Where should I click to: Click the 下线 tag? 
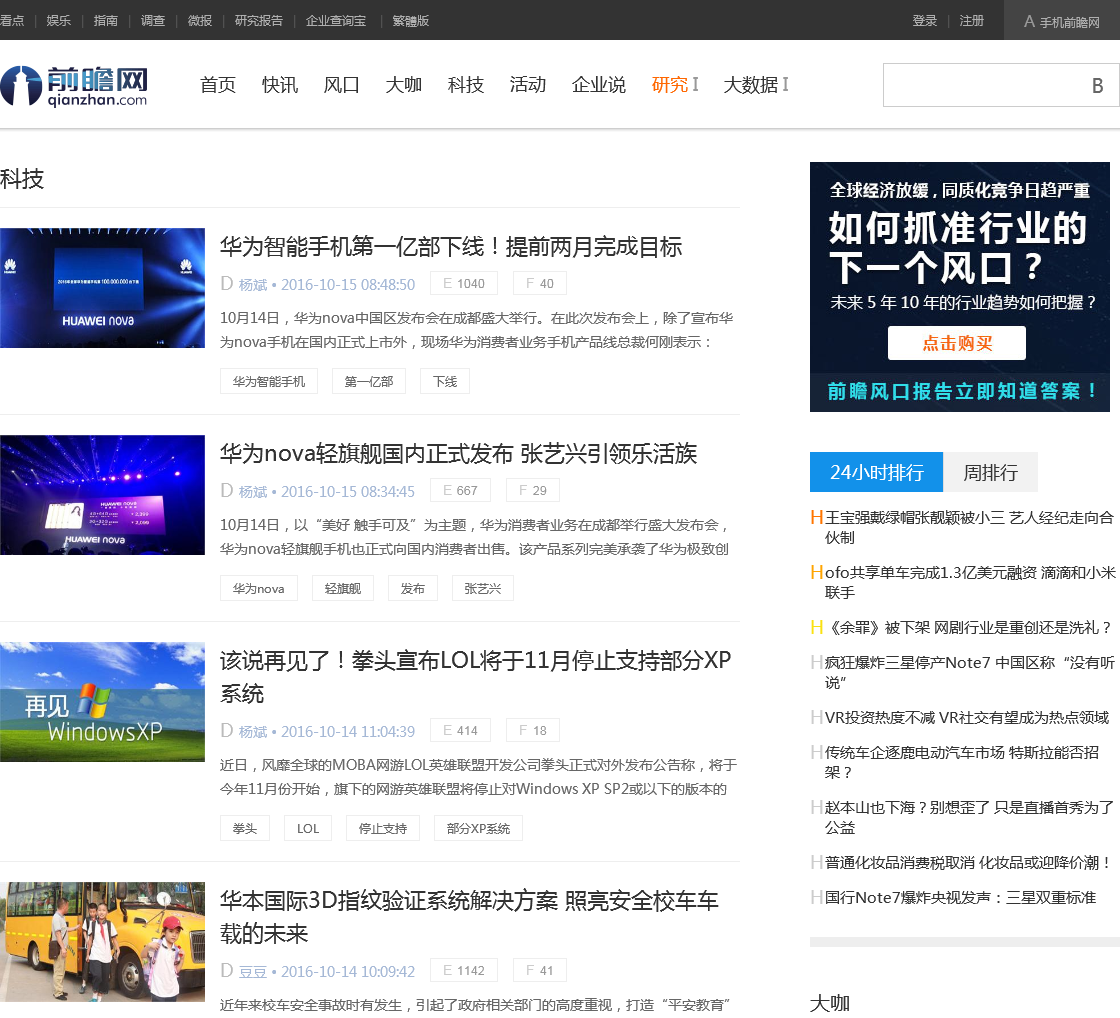(445, 382)
